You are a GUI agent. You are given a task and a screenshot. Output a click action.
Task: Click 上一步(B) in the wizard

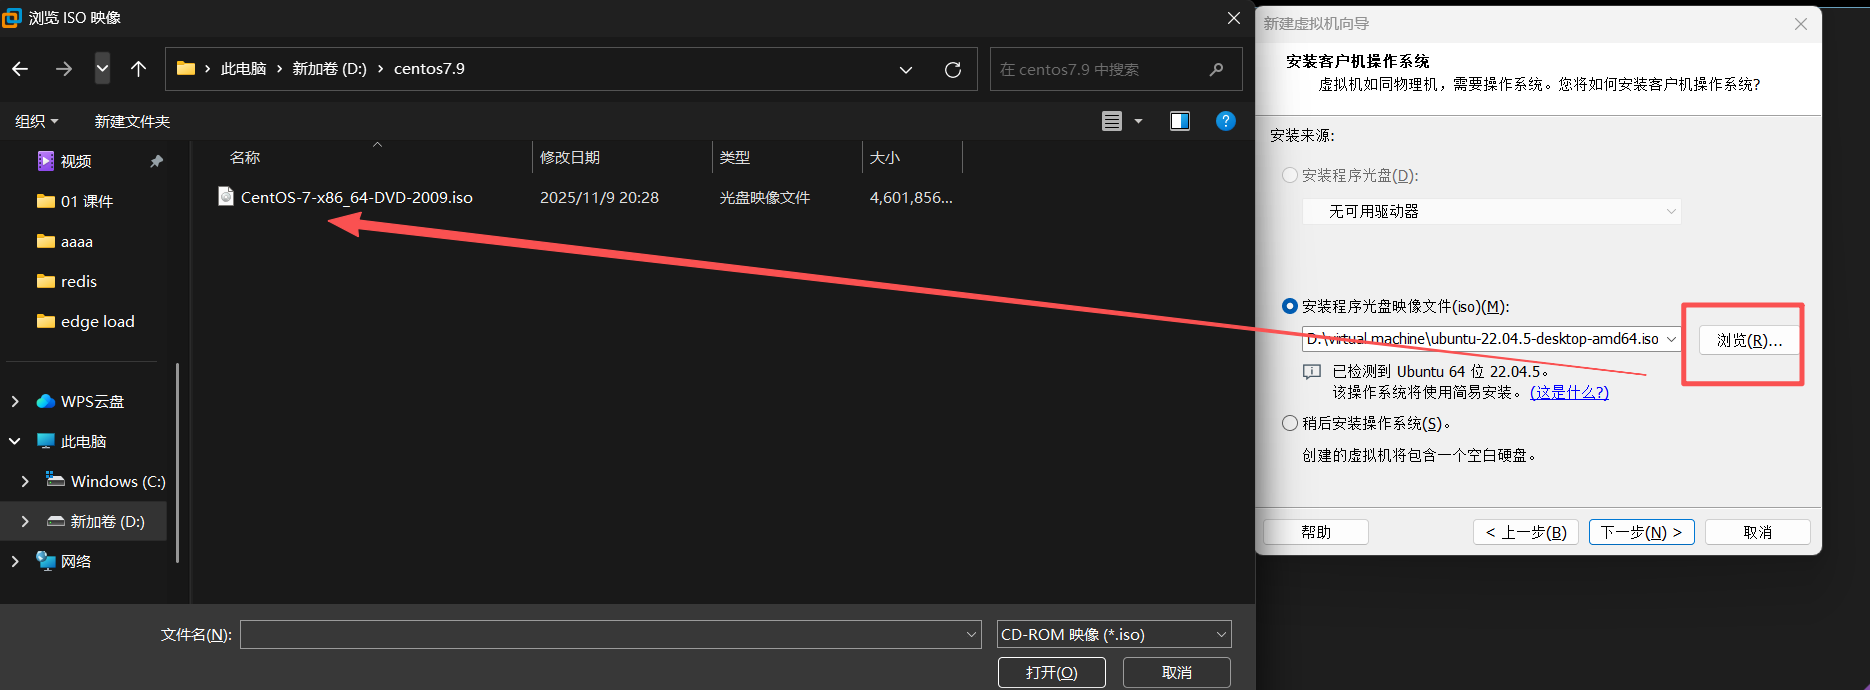pos(1526,532)
